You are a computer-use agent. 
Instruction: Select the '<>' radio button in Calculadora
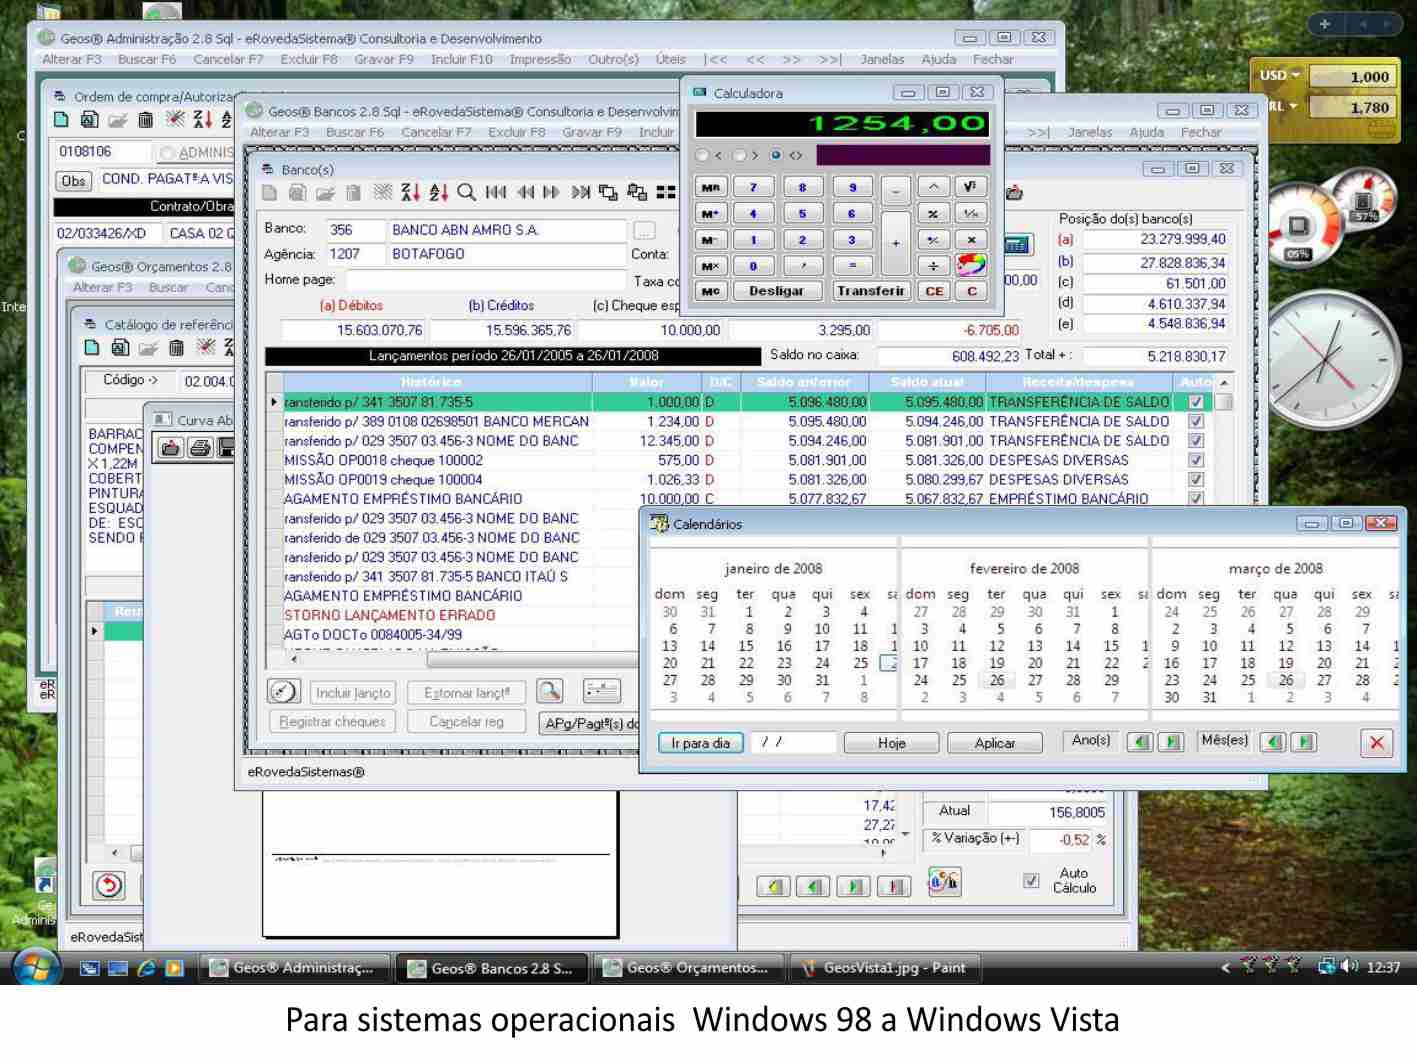(x=776, y=155)
